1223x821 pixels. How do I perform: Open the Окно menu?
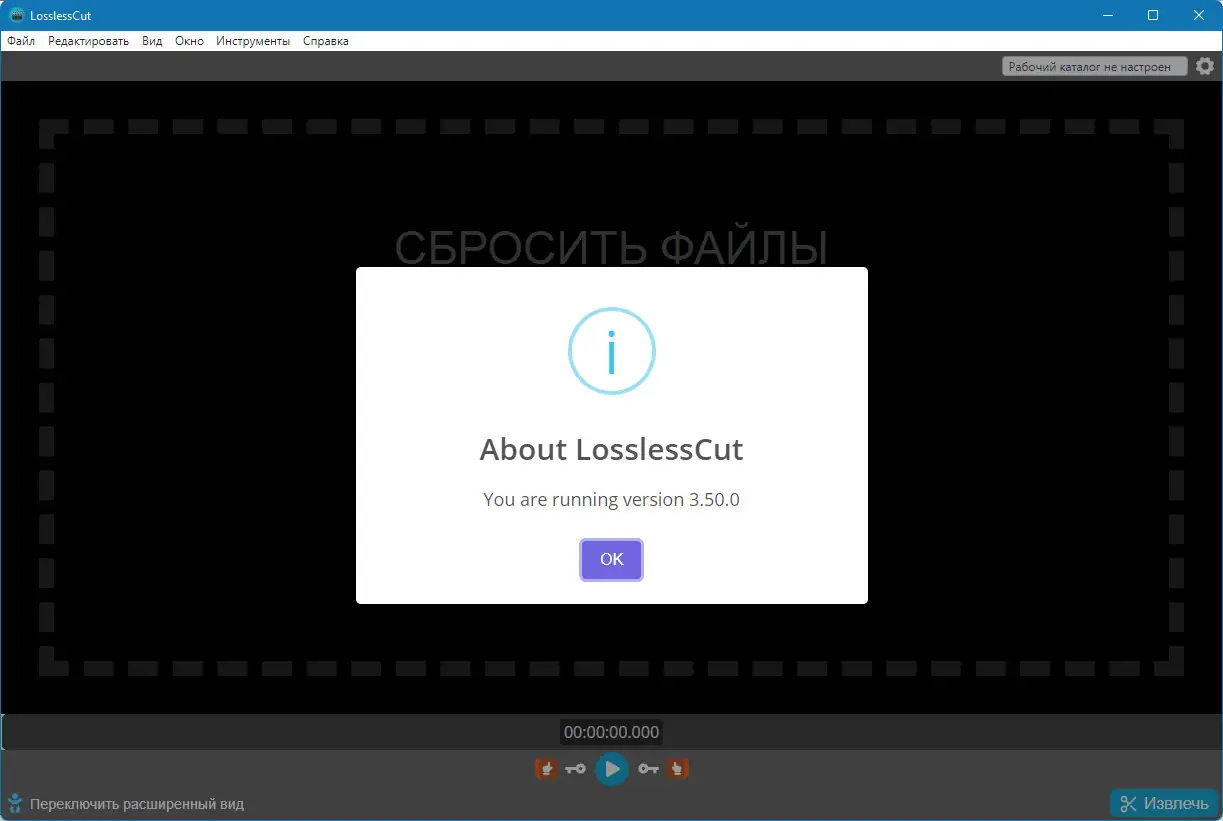(189, 41)
